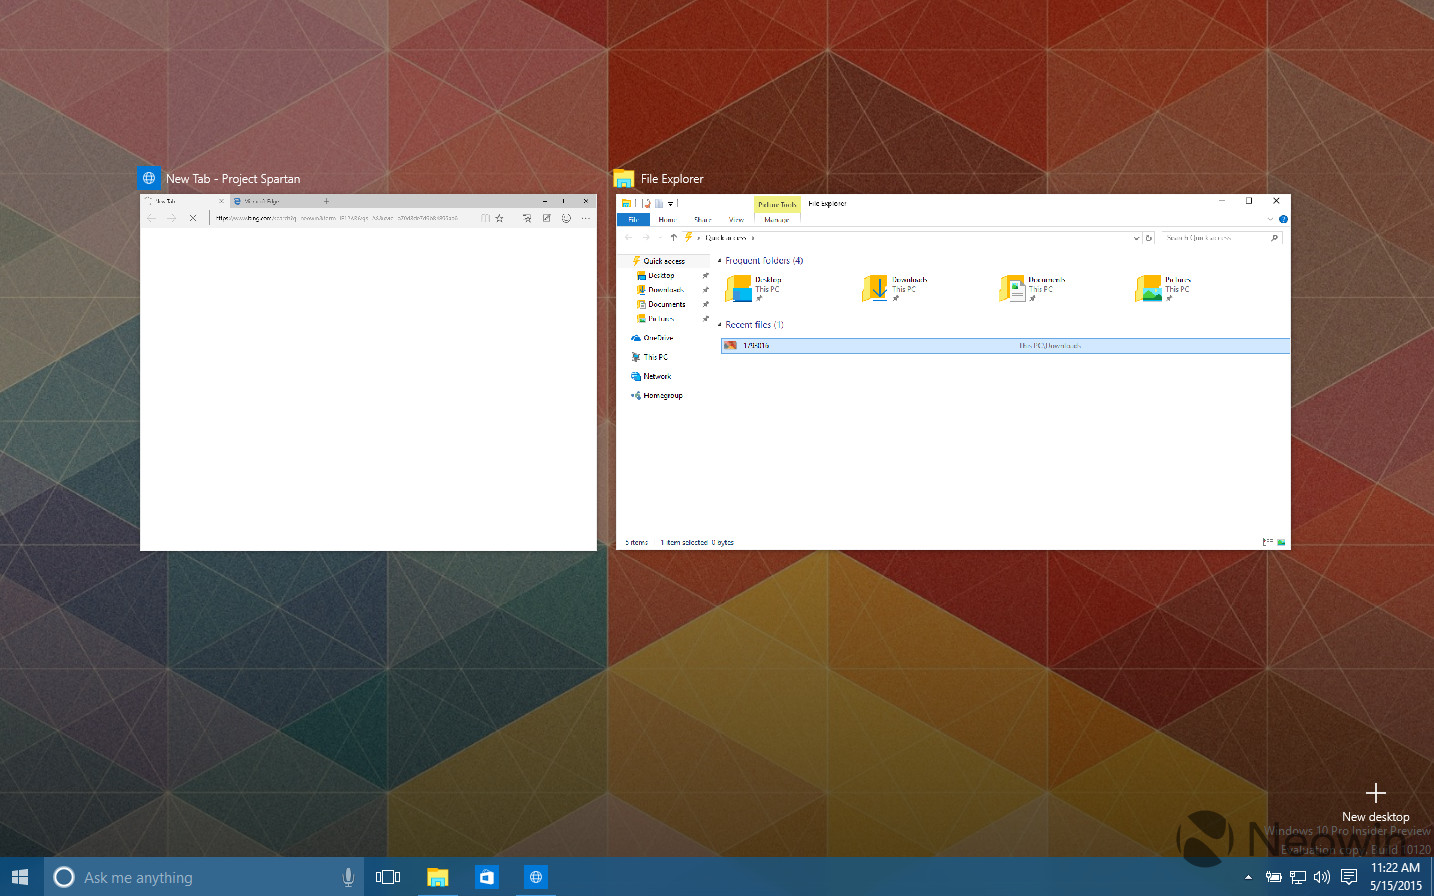Open the File tab in File Explorer
The width and height of the screenshot is (1434, 896).
pyautogui.click(x=633, y=219)
